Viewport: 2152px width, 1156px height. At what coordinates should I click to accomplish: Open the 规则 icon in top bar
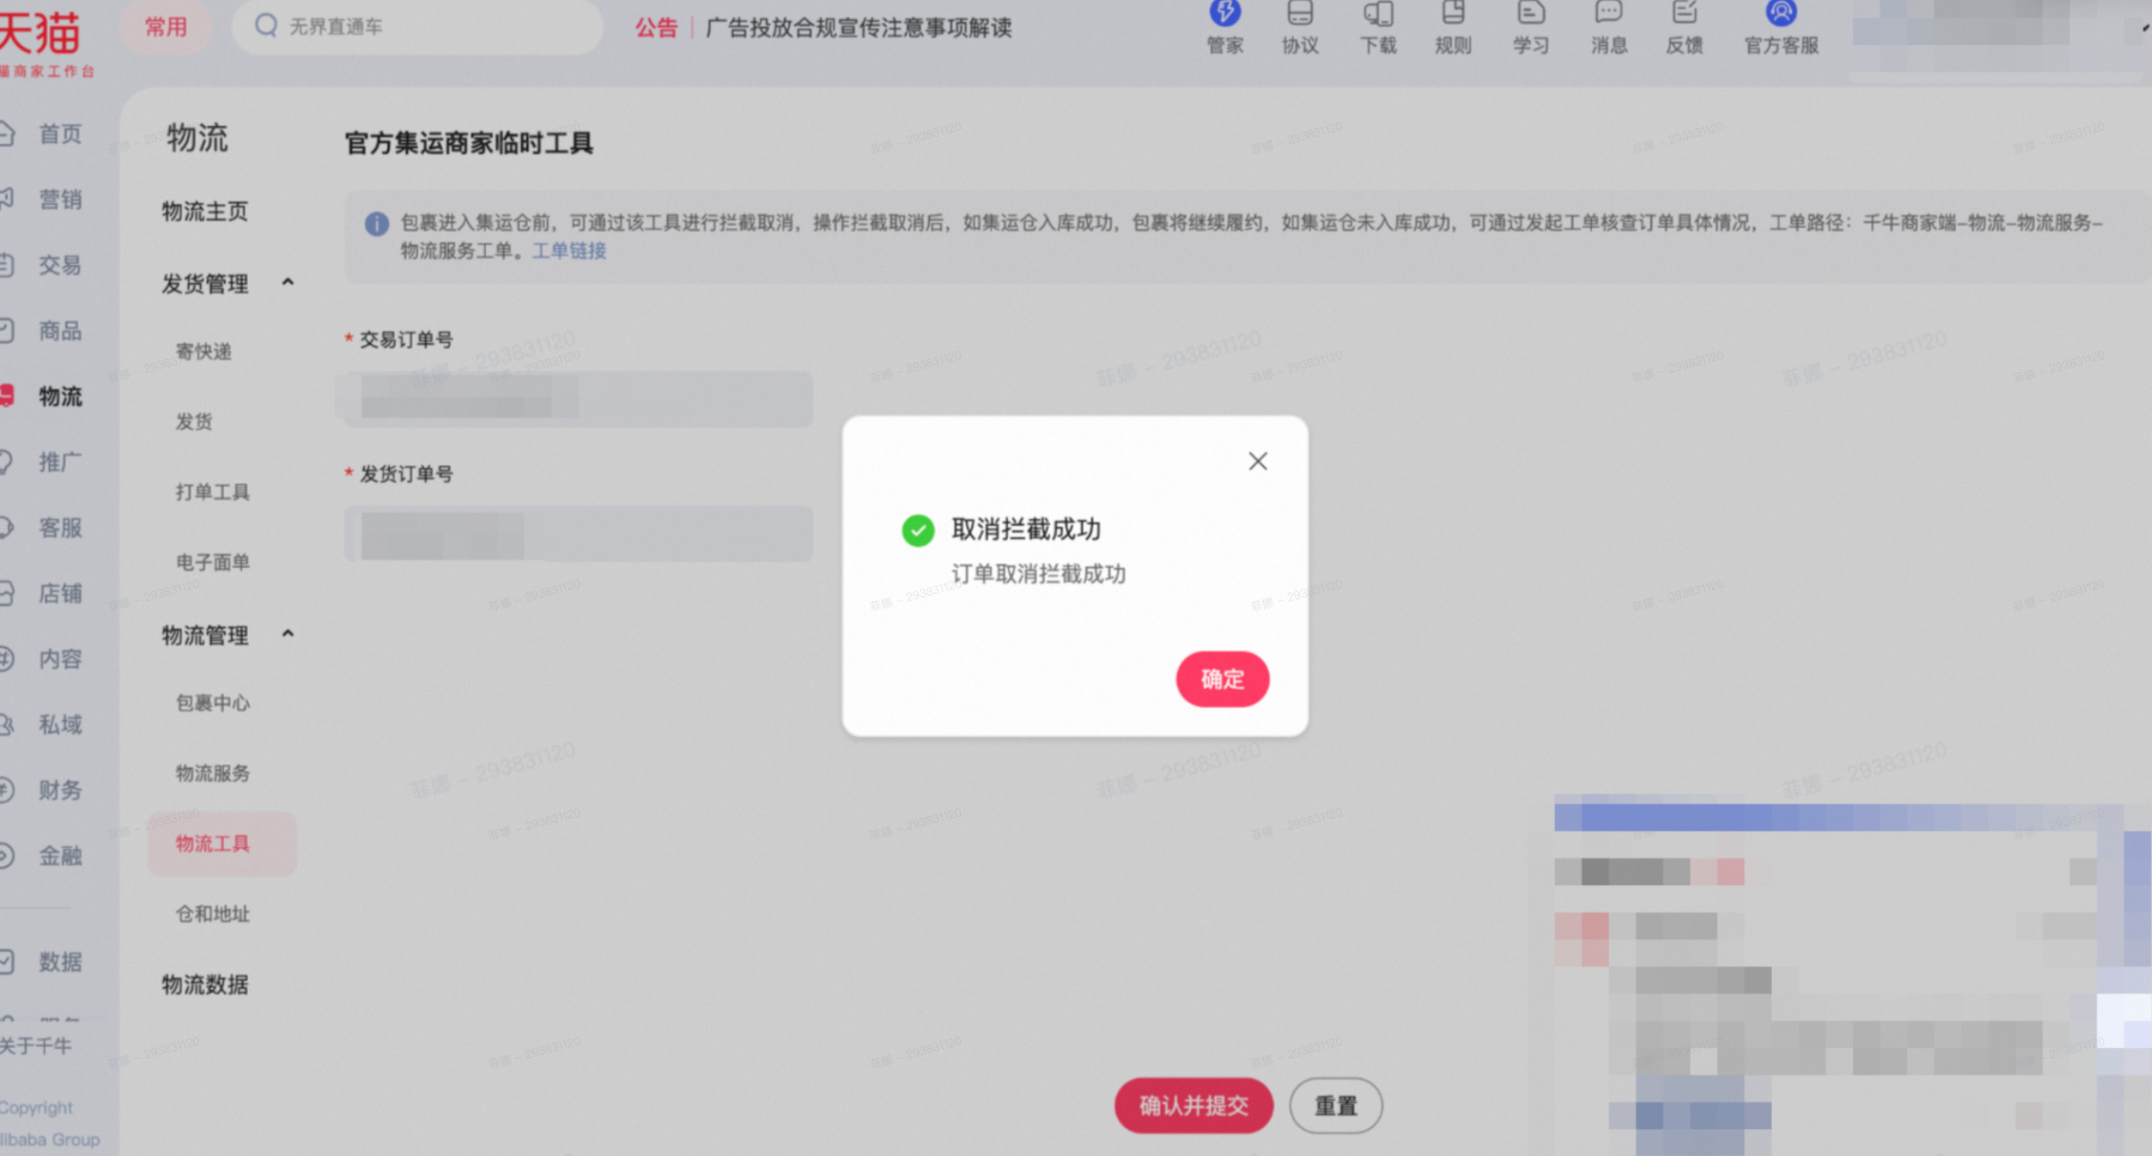click(x=1453, y=27)
